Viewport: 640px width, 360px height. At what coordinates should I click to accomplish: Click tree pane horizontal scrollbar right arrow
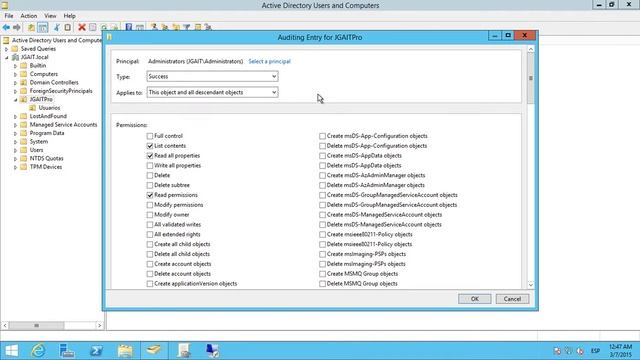(x=99, y=325)
